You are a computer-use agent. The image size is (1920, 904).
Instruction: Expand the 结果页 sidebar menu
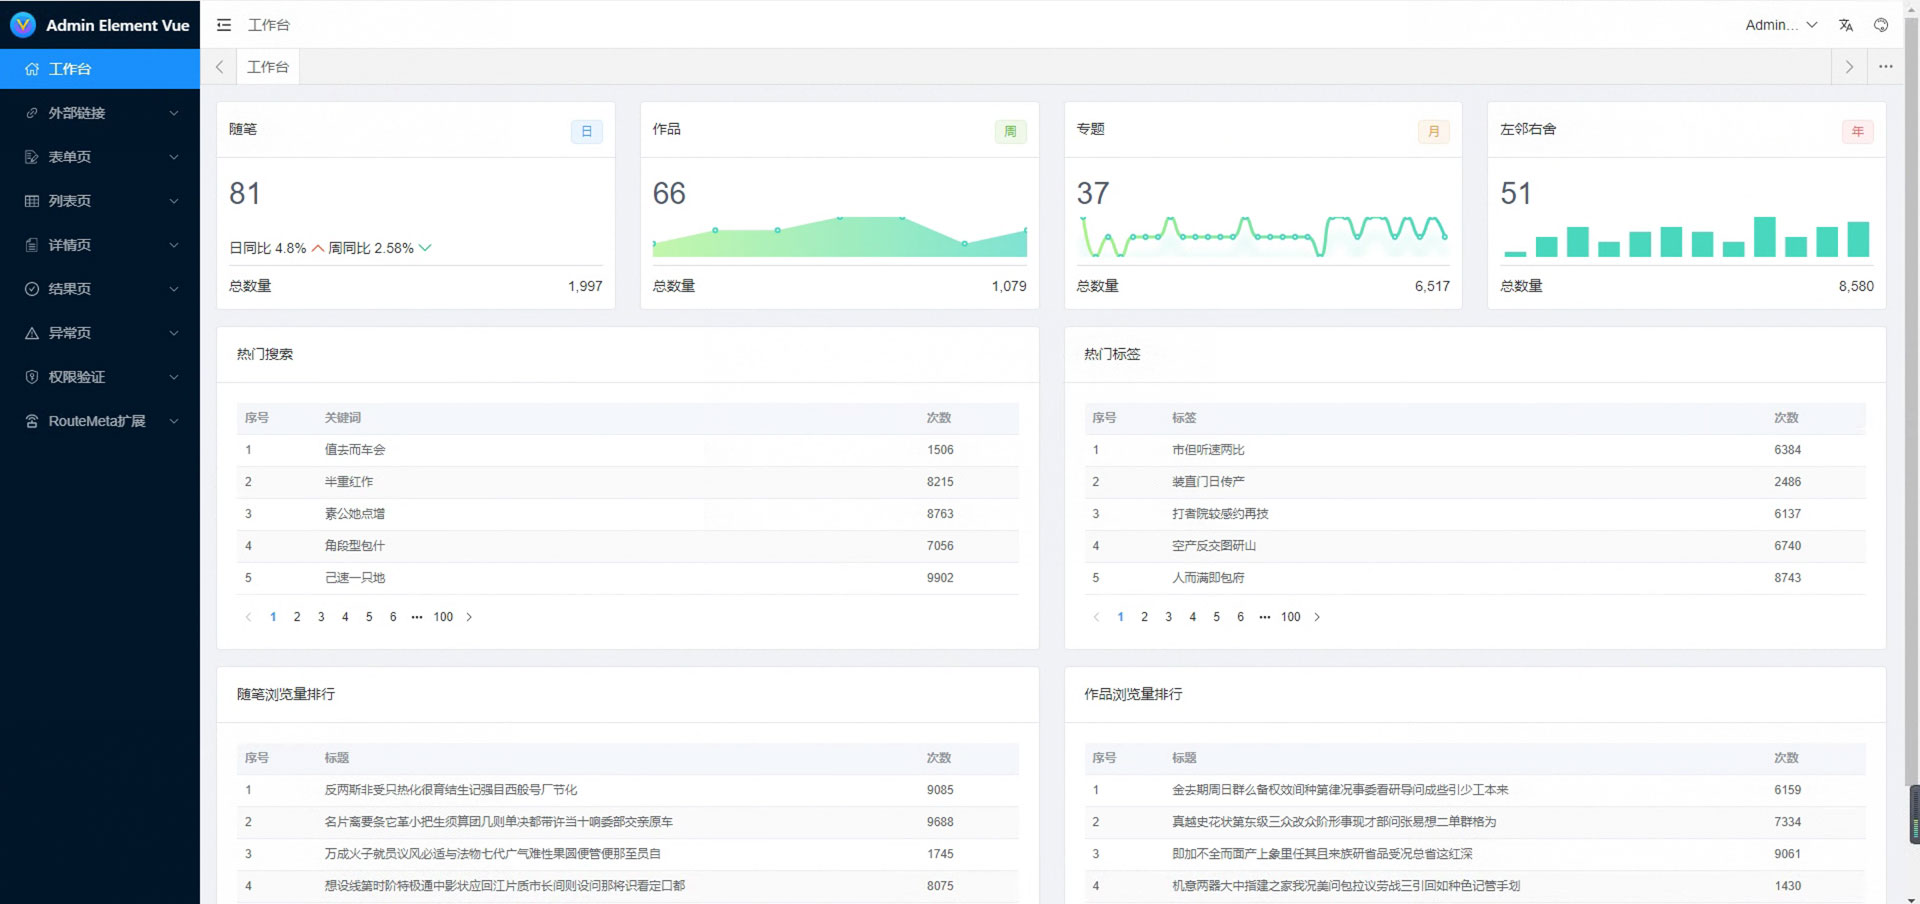click(x=100, y=289)
